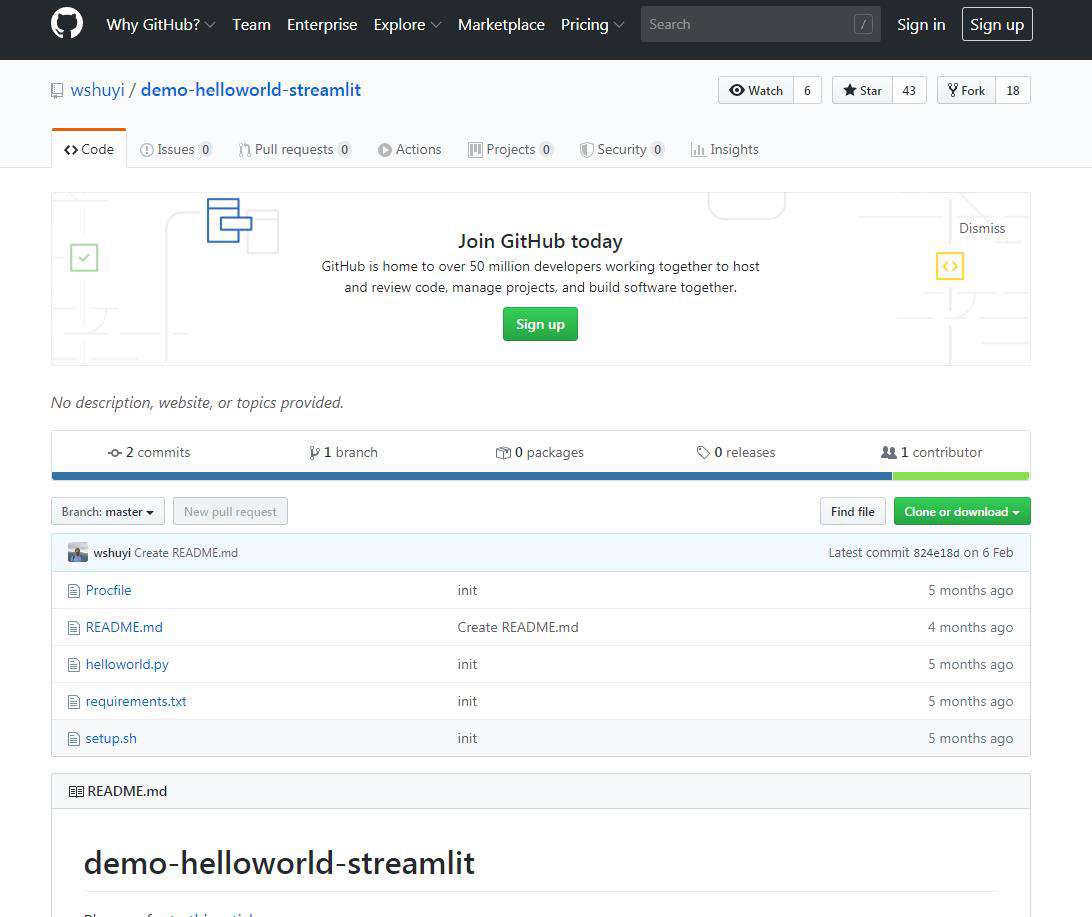Star the repository
Viewport: 1092px width, 917px height.
862,91
